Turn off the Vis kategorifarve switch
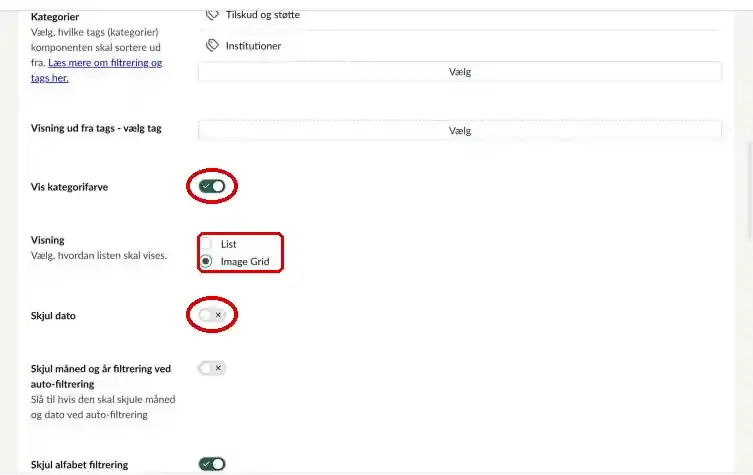The height and width of the screenshot is (475, 753). [x=212, y=186]
